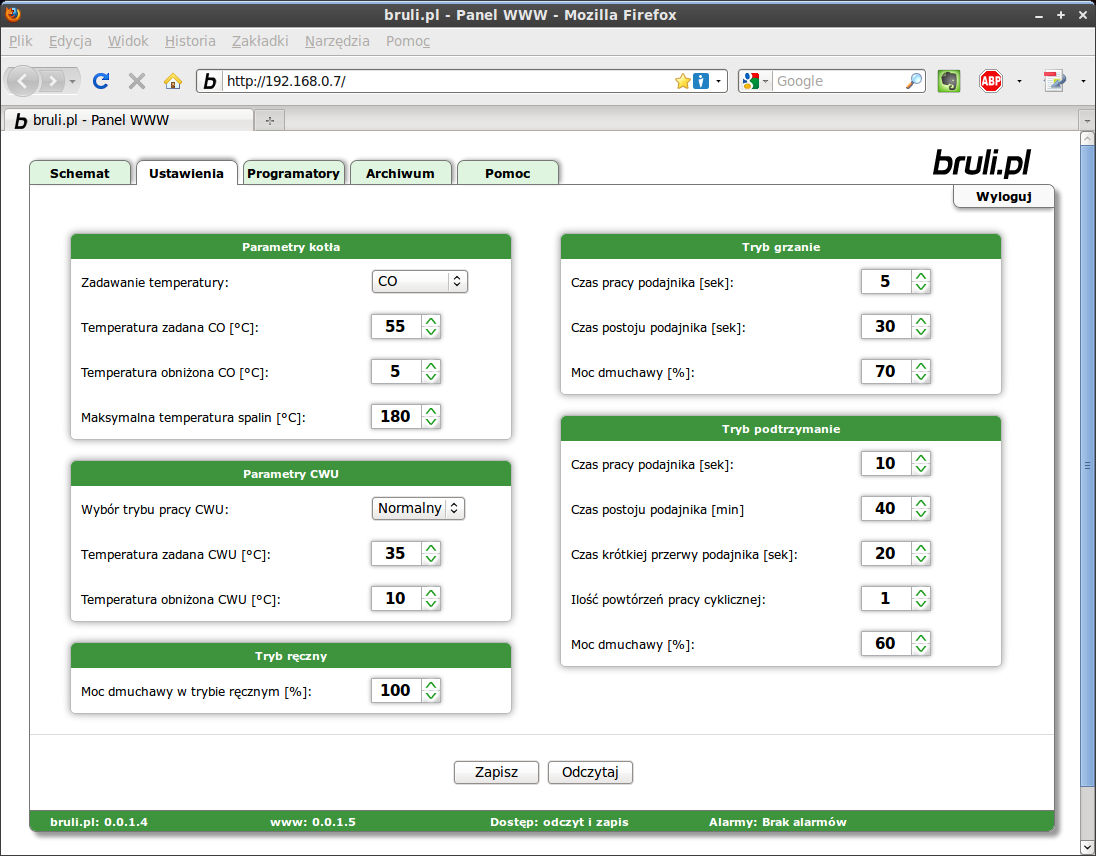Click the blue info icon in address bar
Image resolution: width=1096 pixels, height=856 pixels.
coord(700,81)
